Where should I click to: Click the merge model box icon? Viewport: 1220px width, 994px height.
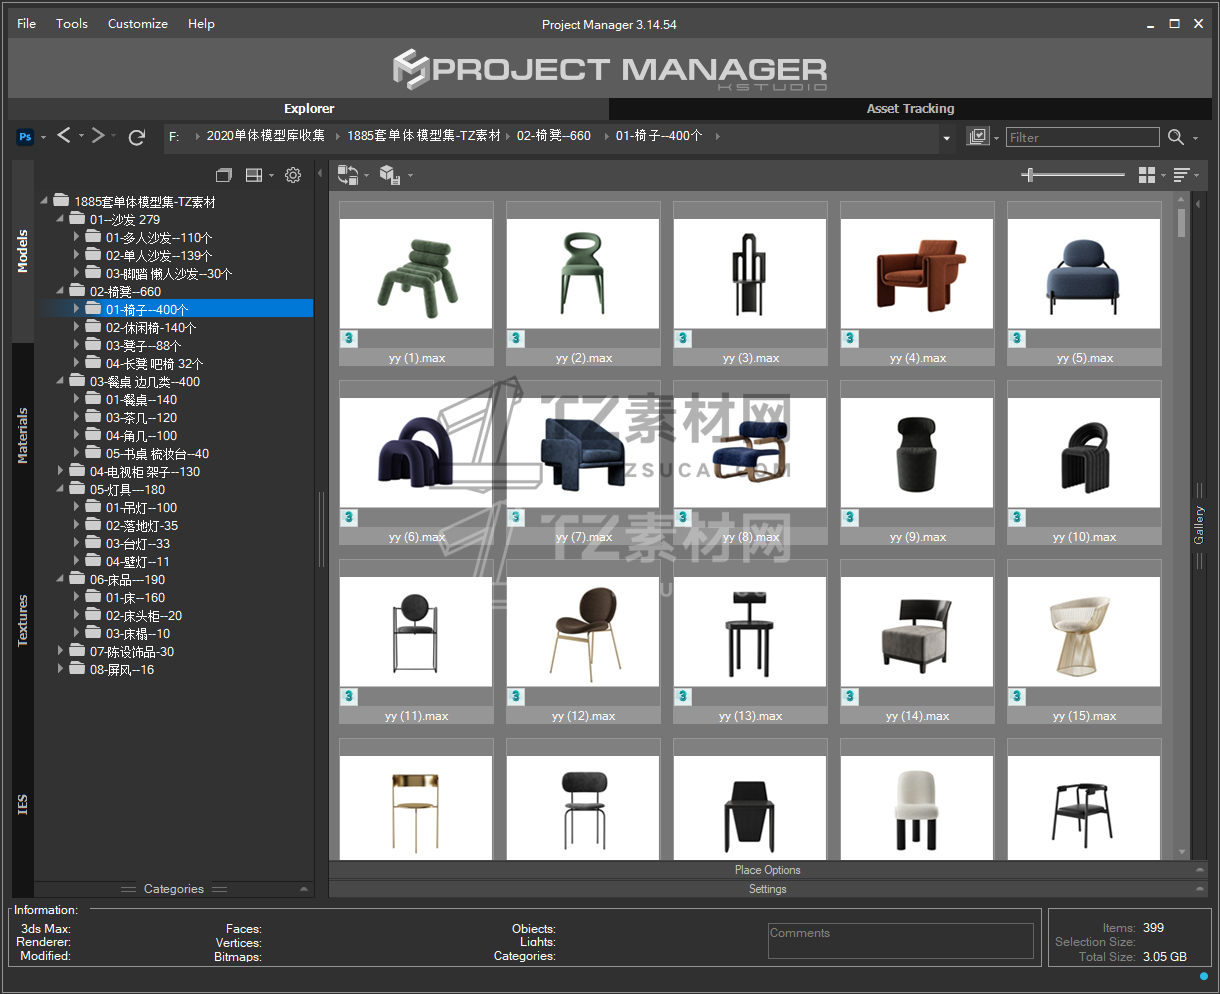[x=390, y=176]
